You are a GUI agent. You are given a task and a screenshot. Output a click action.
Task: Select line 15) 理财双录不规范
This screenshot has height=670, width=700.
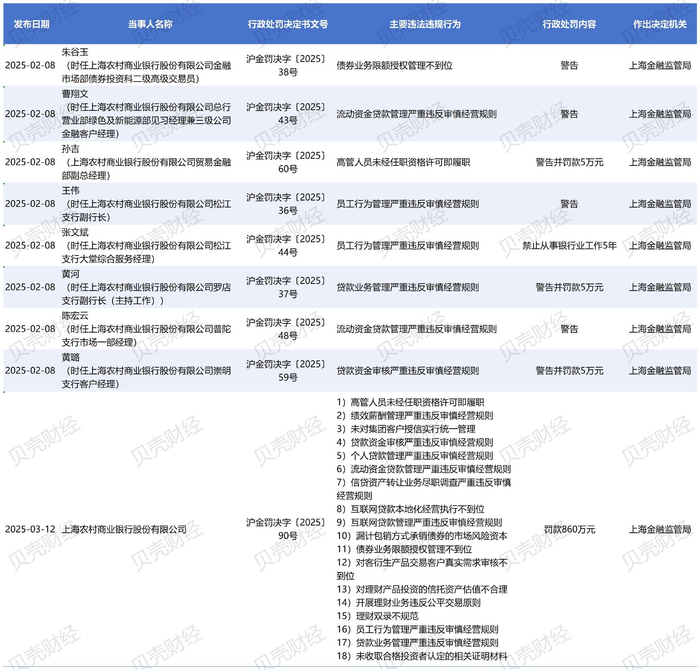point(377,616)
